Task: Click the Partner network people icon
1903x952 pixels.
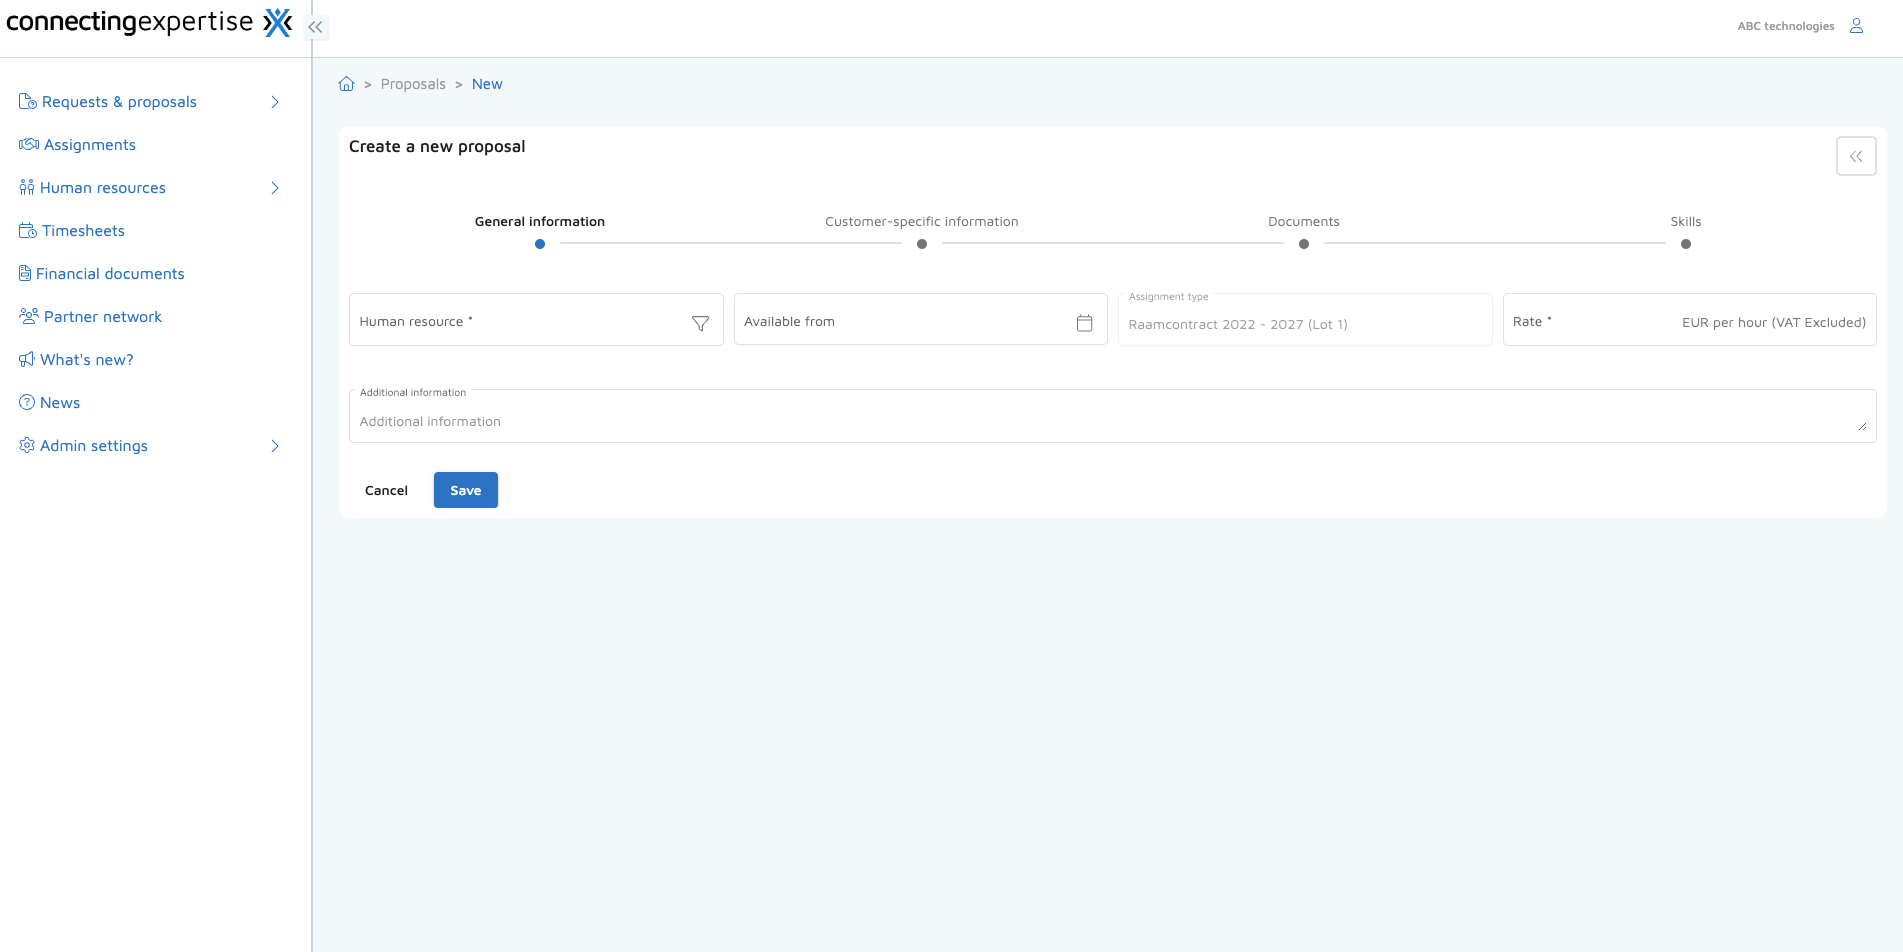Action: (x=28, y=317)
